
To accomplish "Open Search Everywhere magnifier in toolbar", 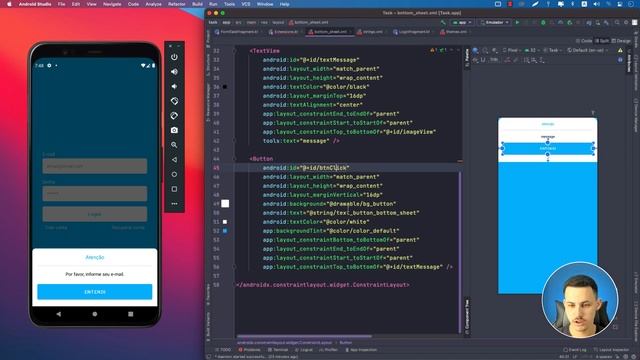I will pyautogui.click(x=617, y=22).
